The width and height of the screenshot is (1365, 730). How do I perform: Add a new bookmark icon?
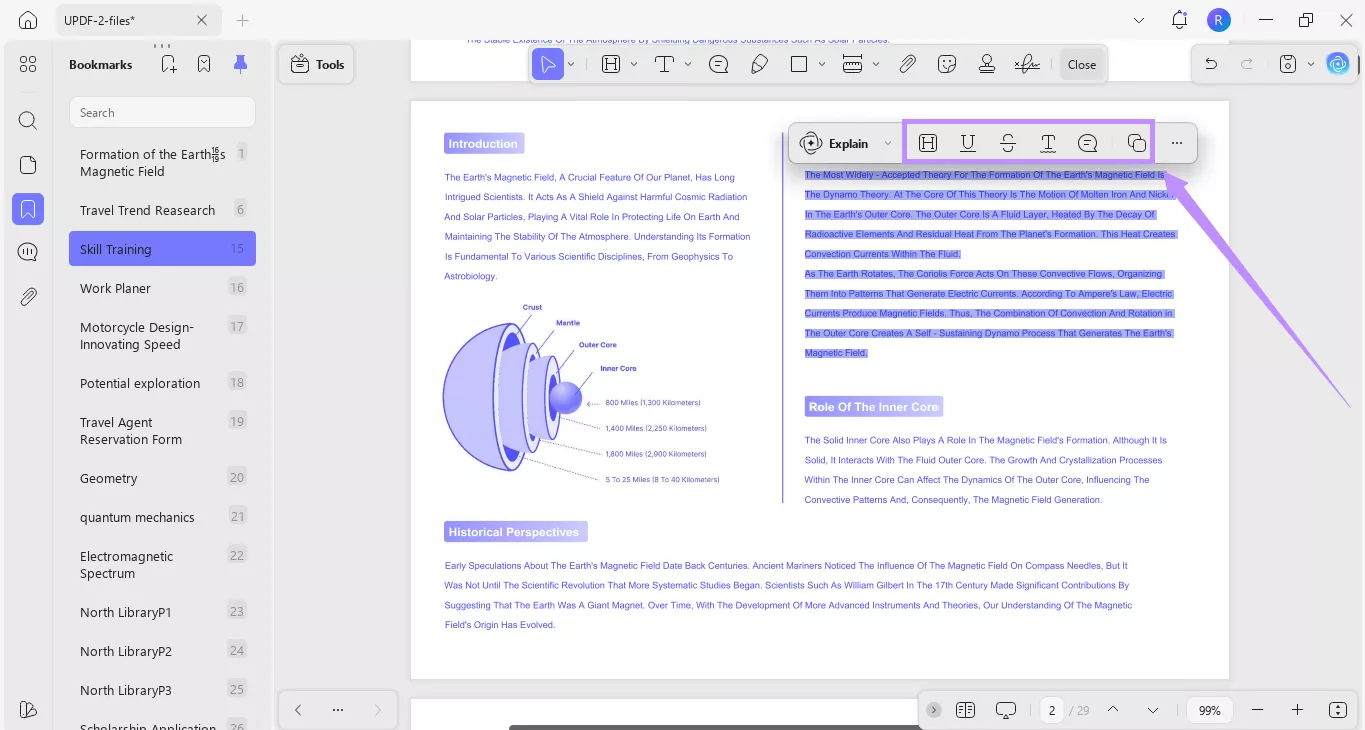pos(169,64)
